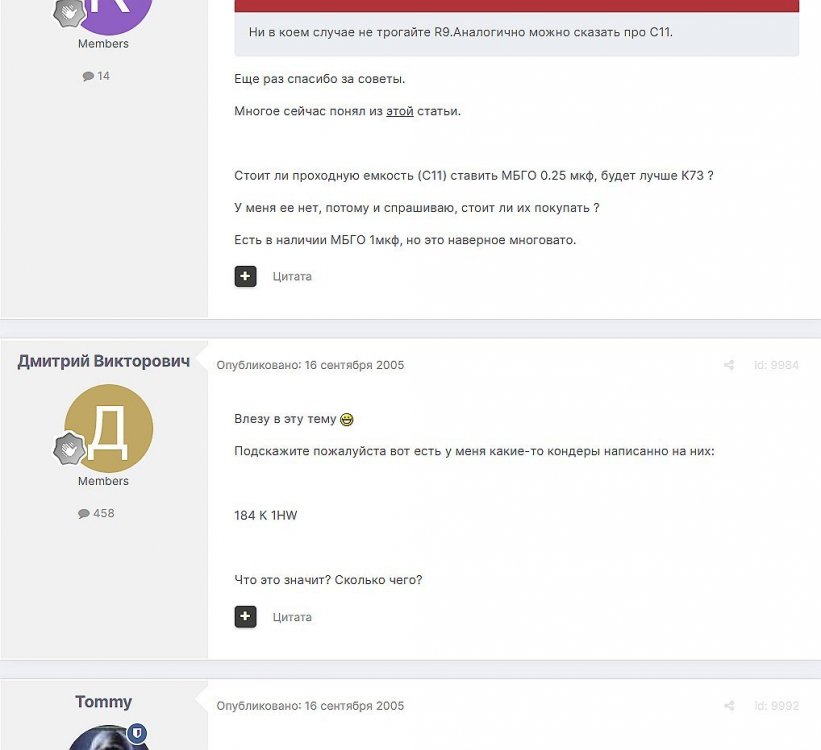Open post permalink Id: 9984
The height and width of the screenshot is (750, 821).
pyautogui.click(x=776, y=365)
